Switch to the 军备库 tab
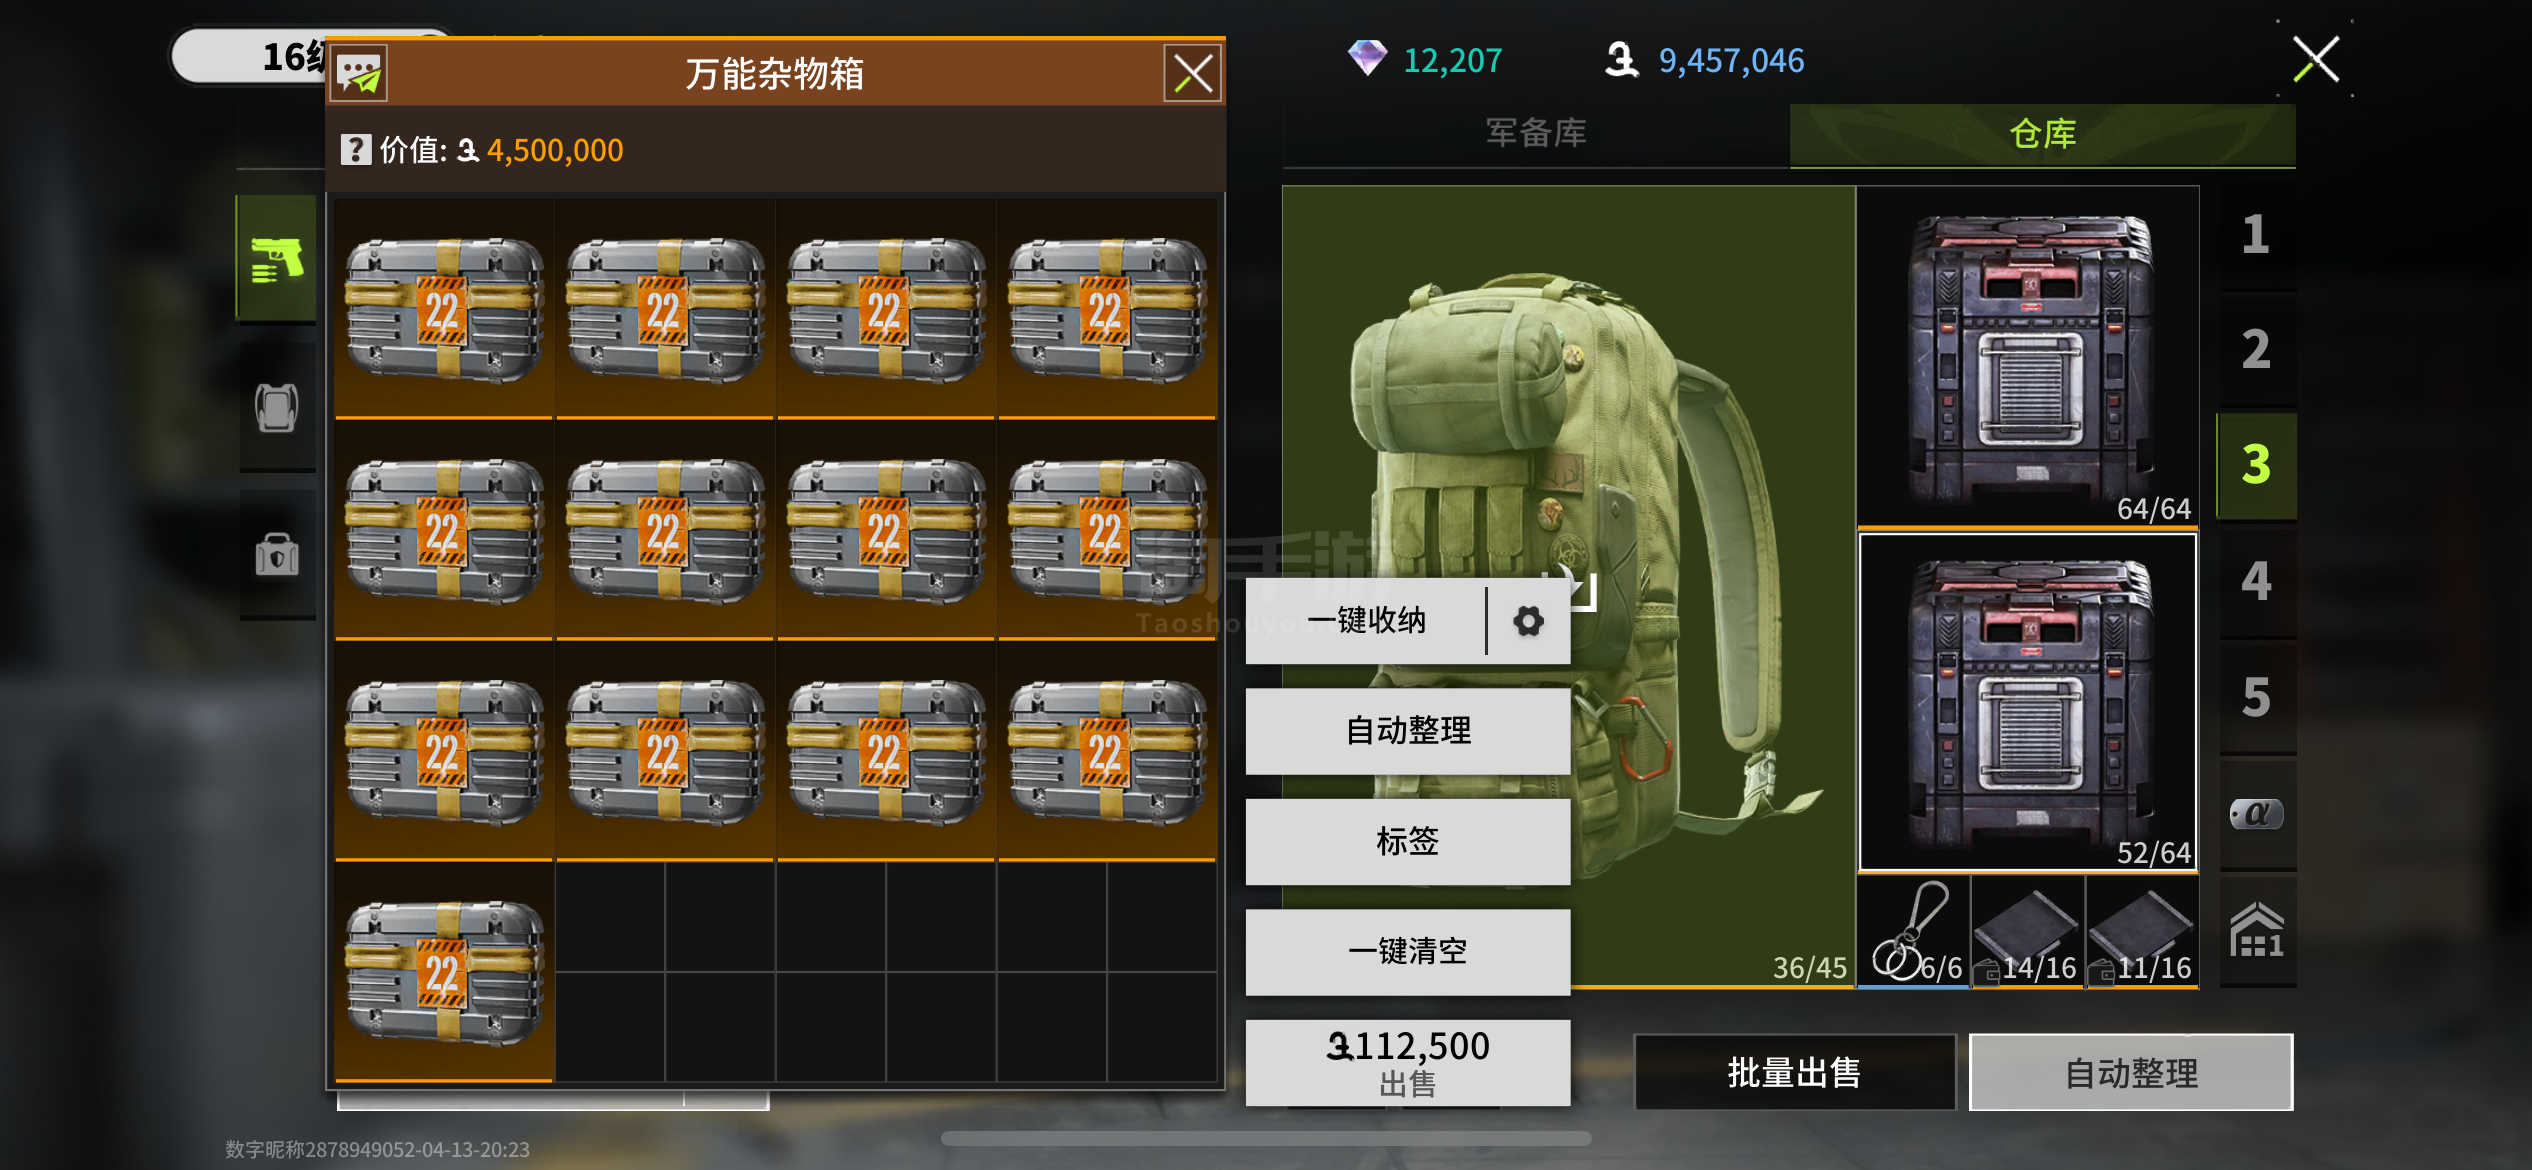The width and height of the screenshot is (2532, 1170). click(x=1536, y=133)
